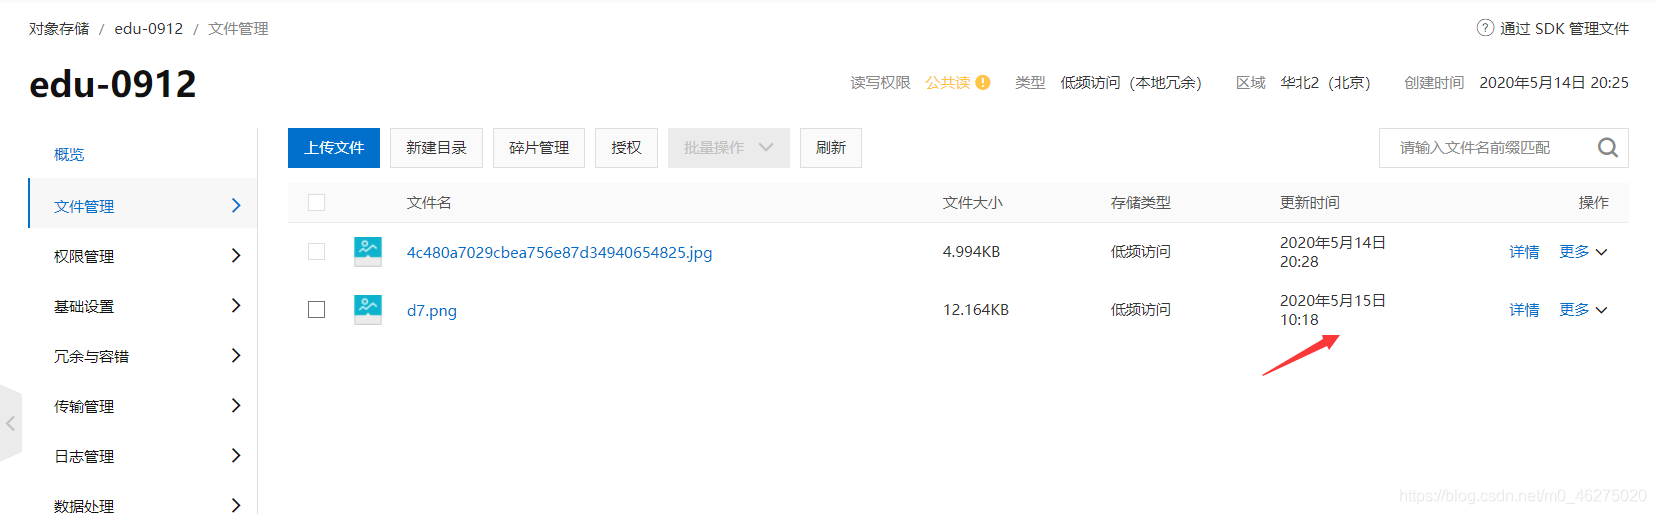Open the 概览 sidebar item
The width and height of the screenshot is (1656, 514).
click(69, 154)
